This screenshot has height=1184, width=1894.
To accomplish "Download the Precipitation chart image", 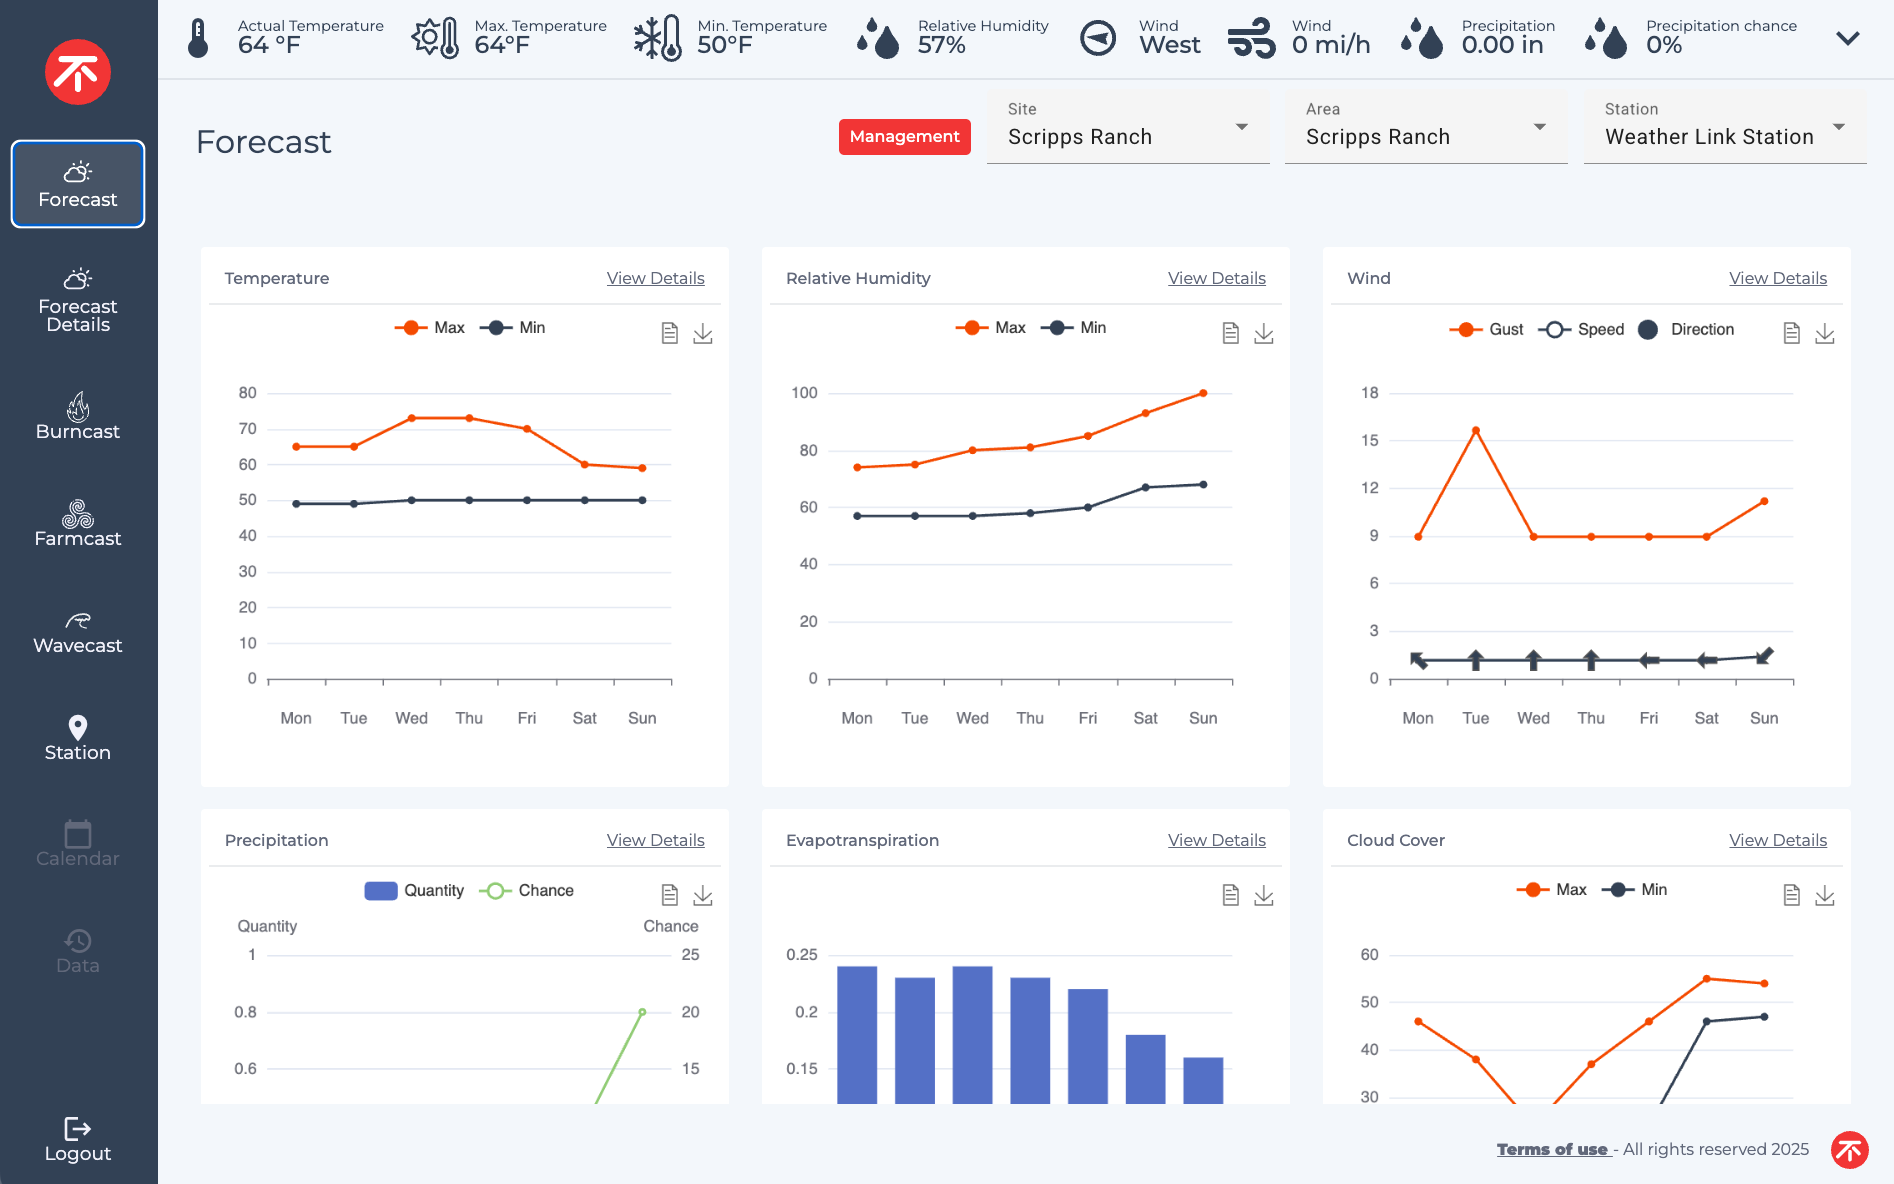I will (703, 895).
